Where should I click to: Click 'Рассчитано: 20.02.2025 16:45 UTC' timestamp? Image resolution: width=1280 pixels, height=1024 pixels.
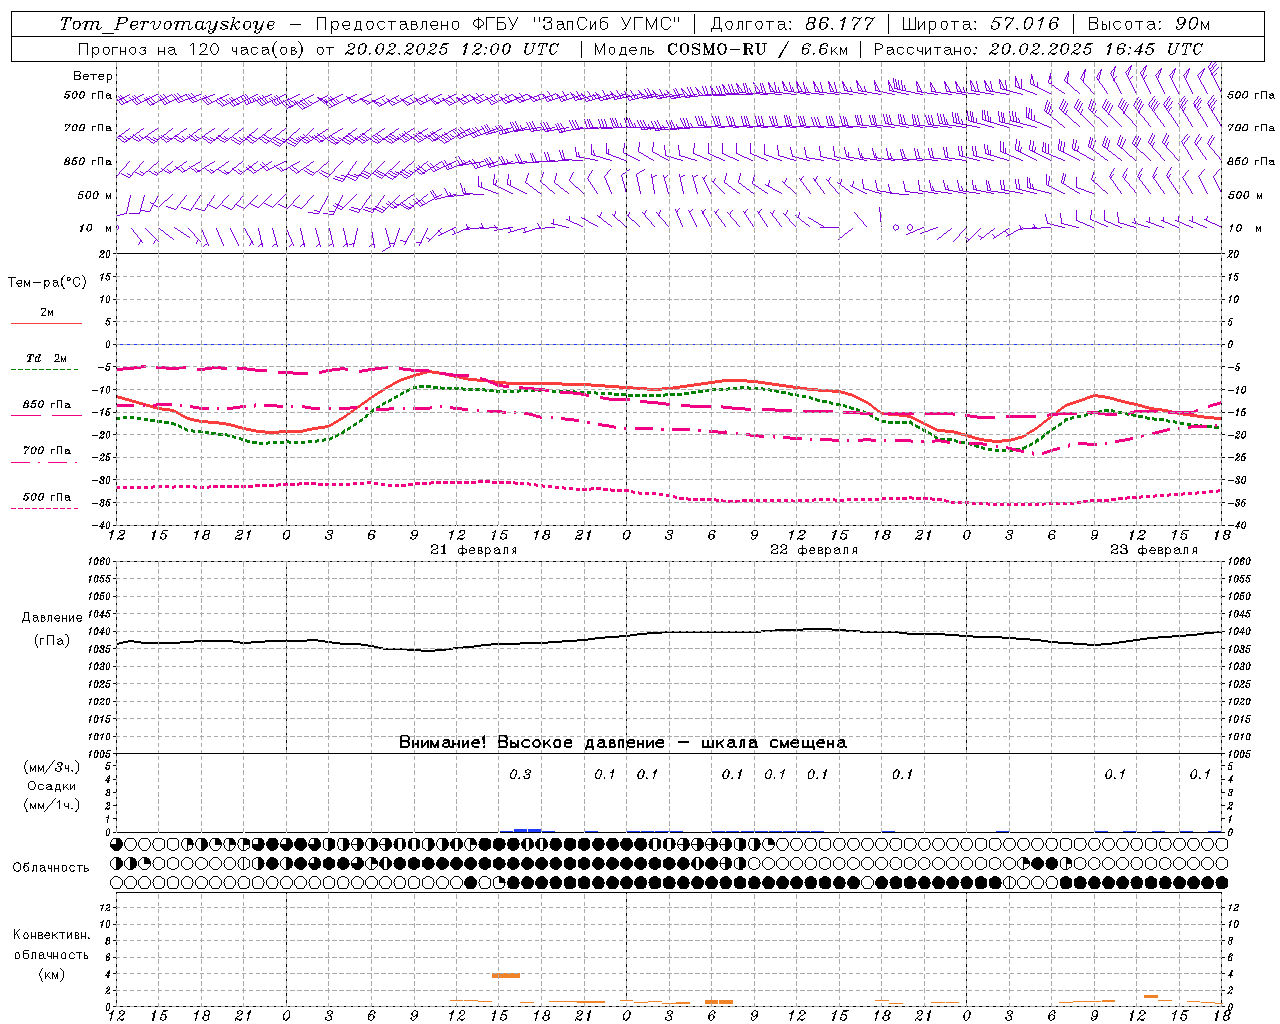pos(1038,49)
